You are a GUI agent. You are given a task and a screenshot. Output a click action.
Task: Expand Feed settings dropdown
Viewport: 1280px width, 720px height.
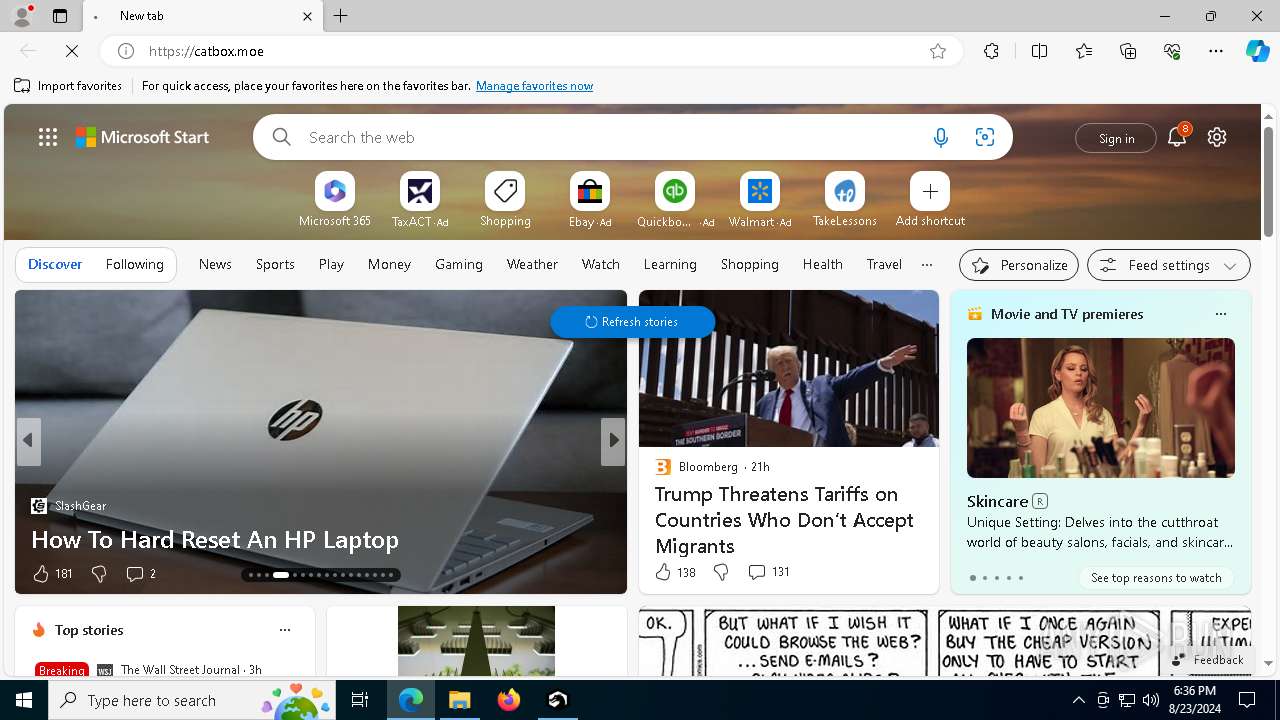pos(1169,265)
